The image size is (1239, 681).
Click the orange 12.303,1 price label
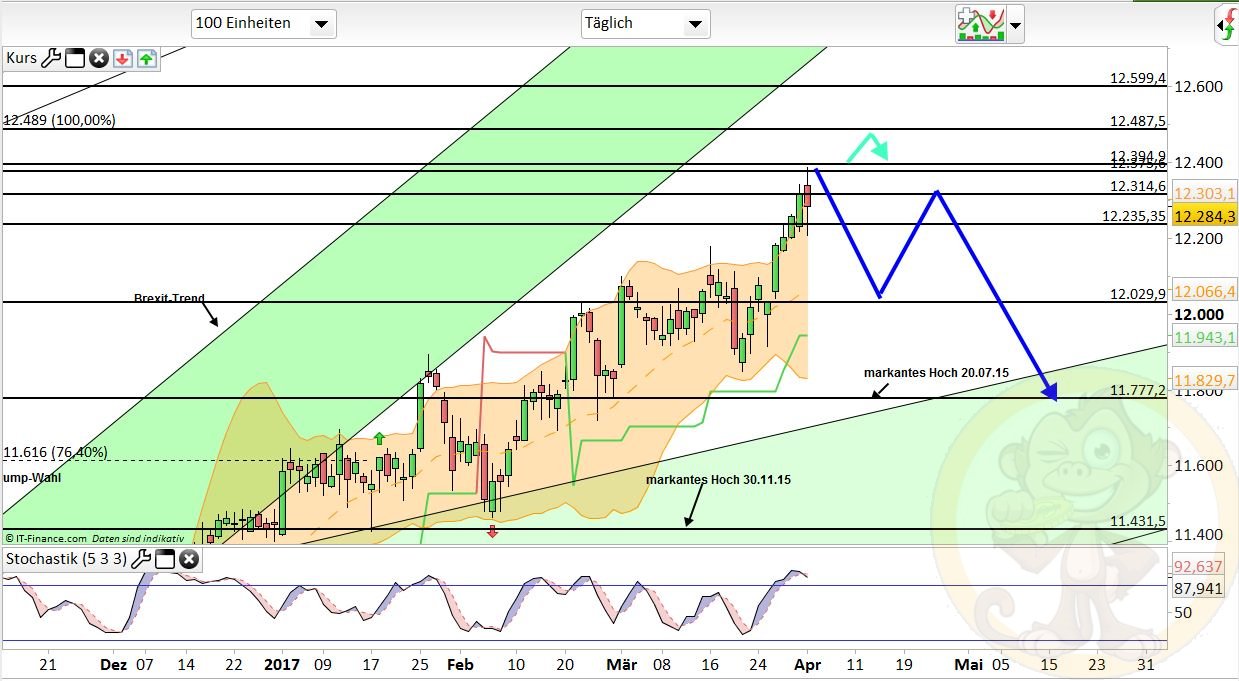[1203, 194]
